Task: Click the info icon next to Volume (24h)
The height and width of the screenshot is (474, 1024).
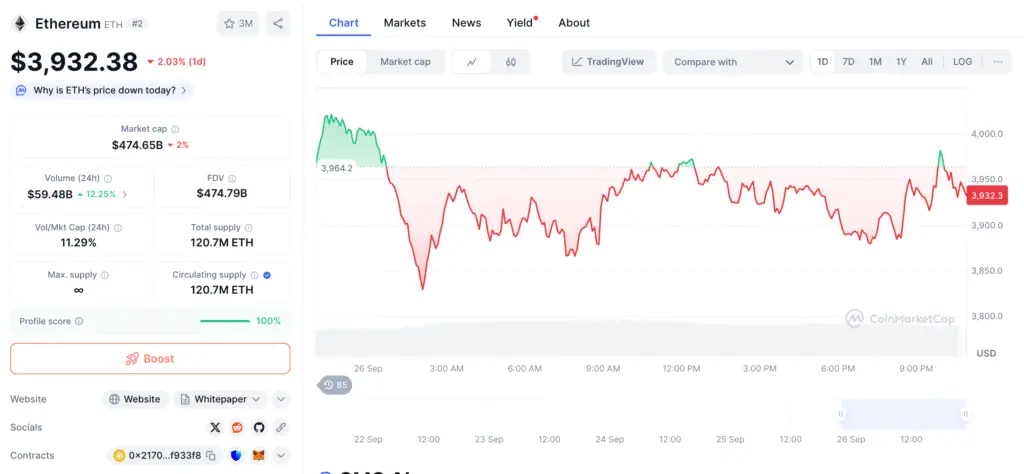Action: tap(108, 178)
